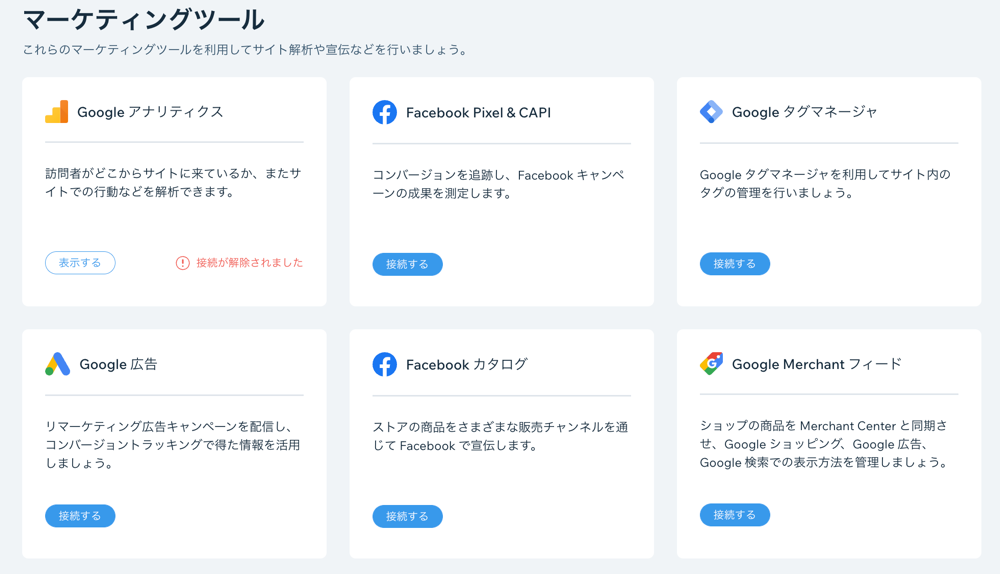Screen dimensions: 1000x574
Task: Click the Facebook Pixel & CAPI logo icon
Action: (x=385, y=112)
